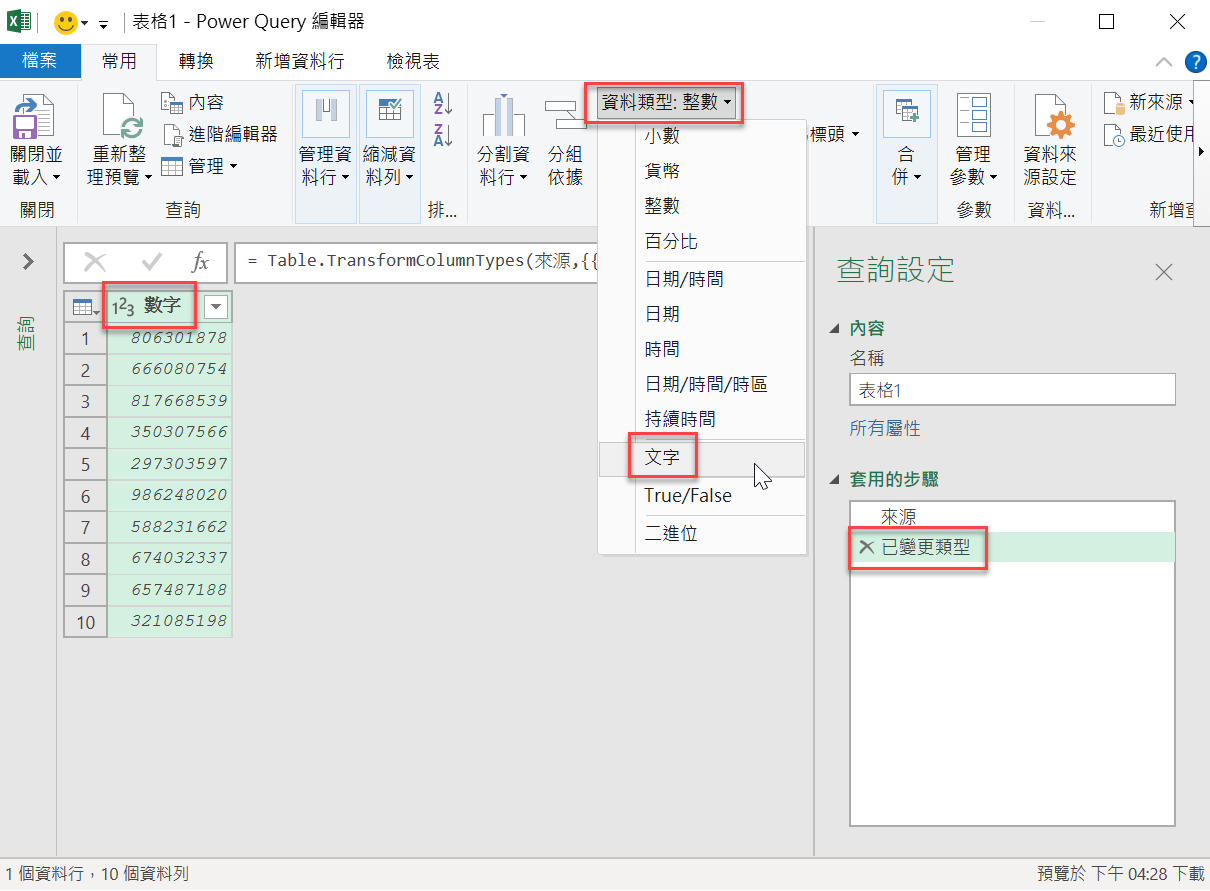Edit the 名稱 field 表格1
Viewport: 1210px width, 891px height.
1013,390
